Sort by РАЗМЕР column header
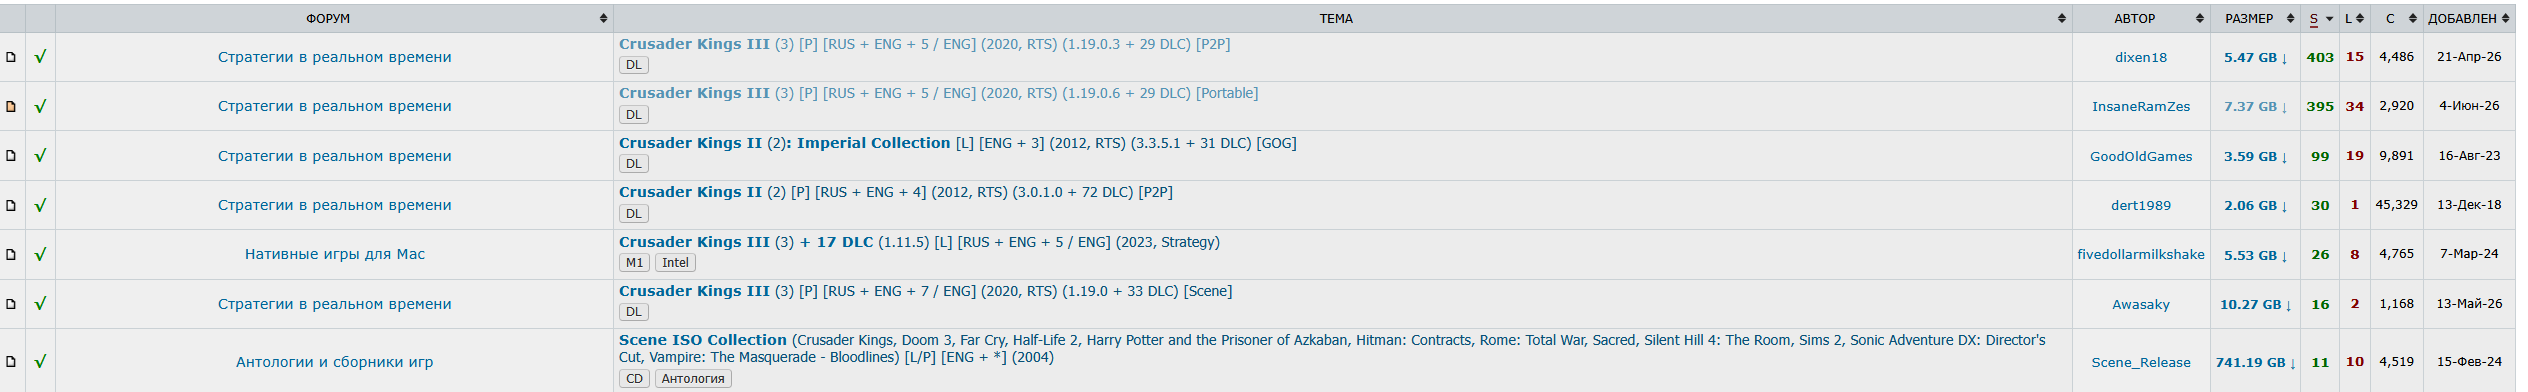Screen dimensions: 2528x392 (x=2249, y=19)
